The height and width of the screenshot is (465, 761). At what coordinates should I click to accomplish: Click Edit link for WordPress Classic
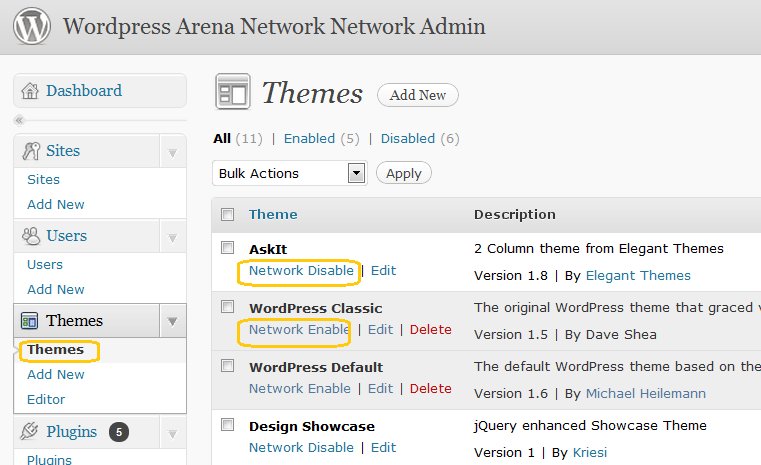[380, 330]
